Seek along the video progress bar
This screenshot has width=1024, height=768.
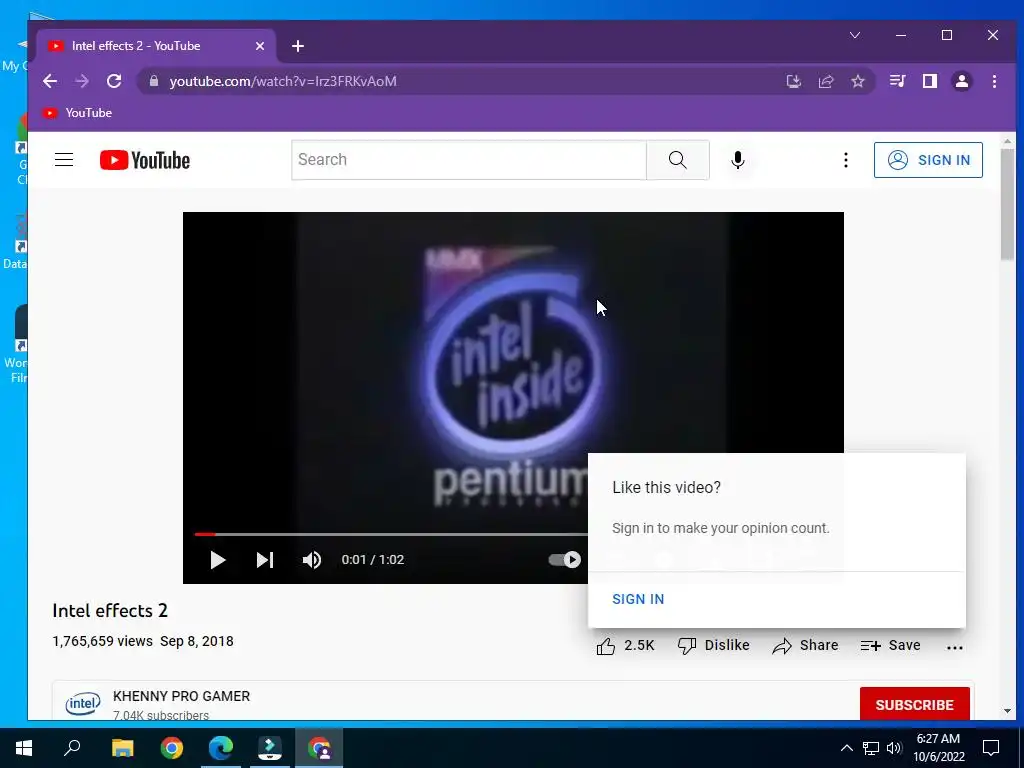[x=391, y=534]
